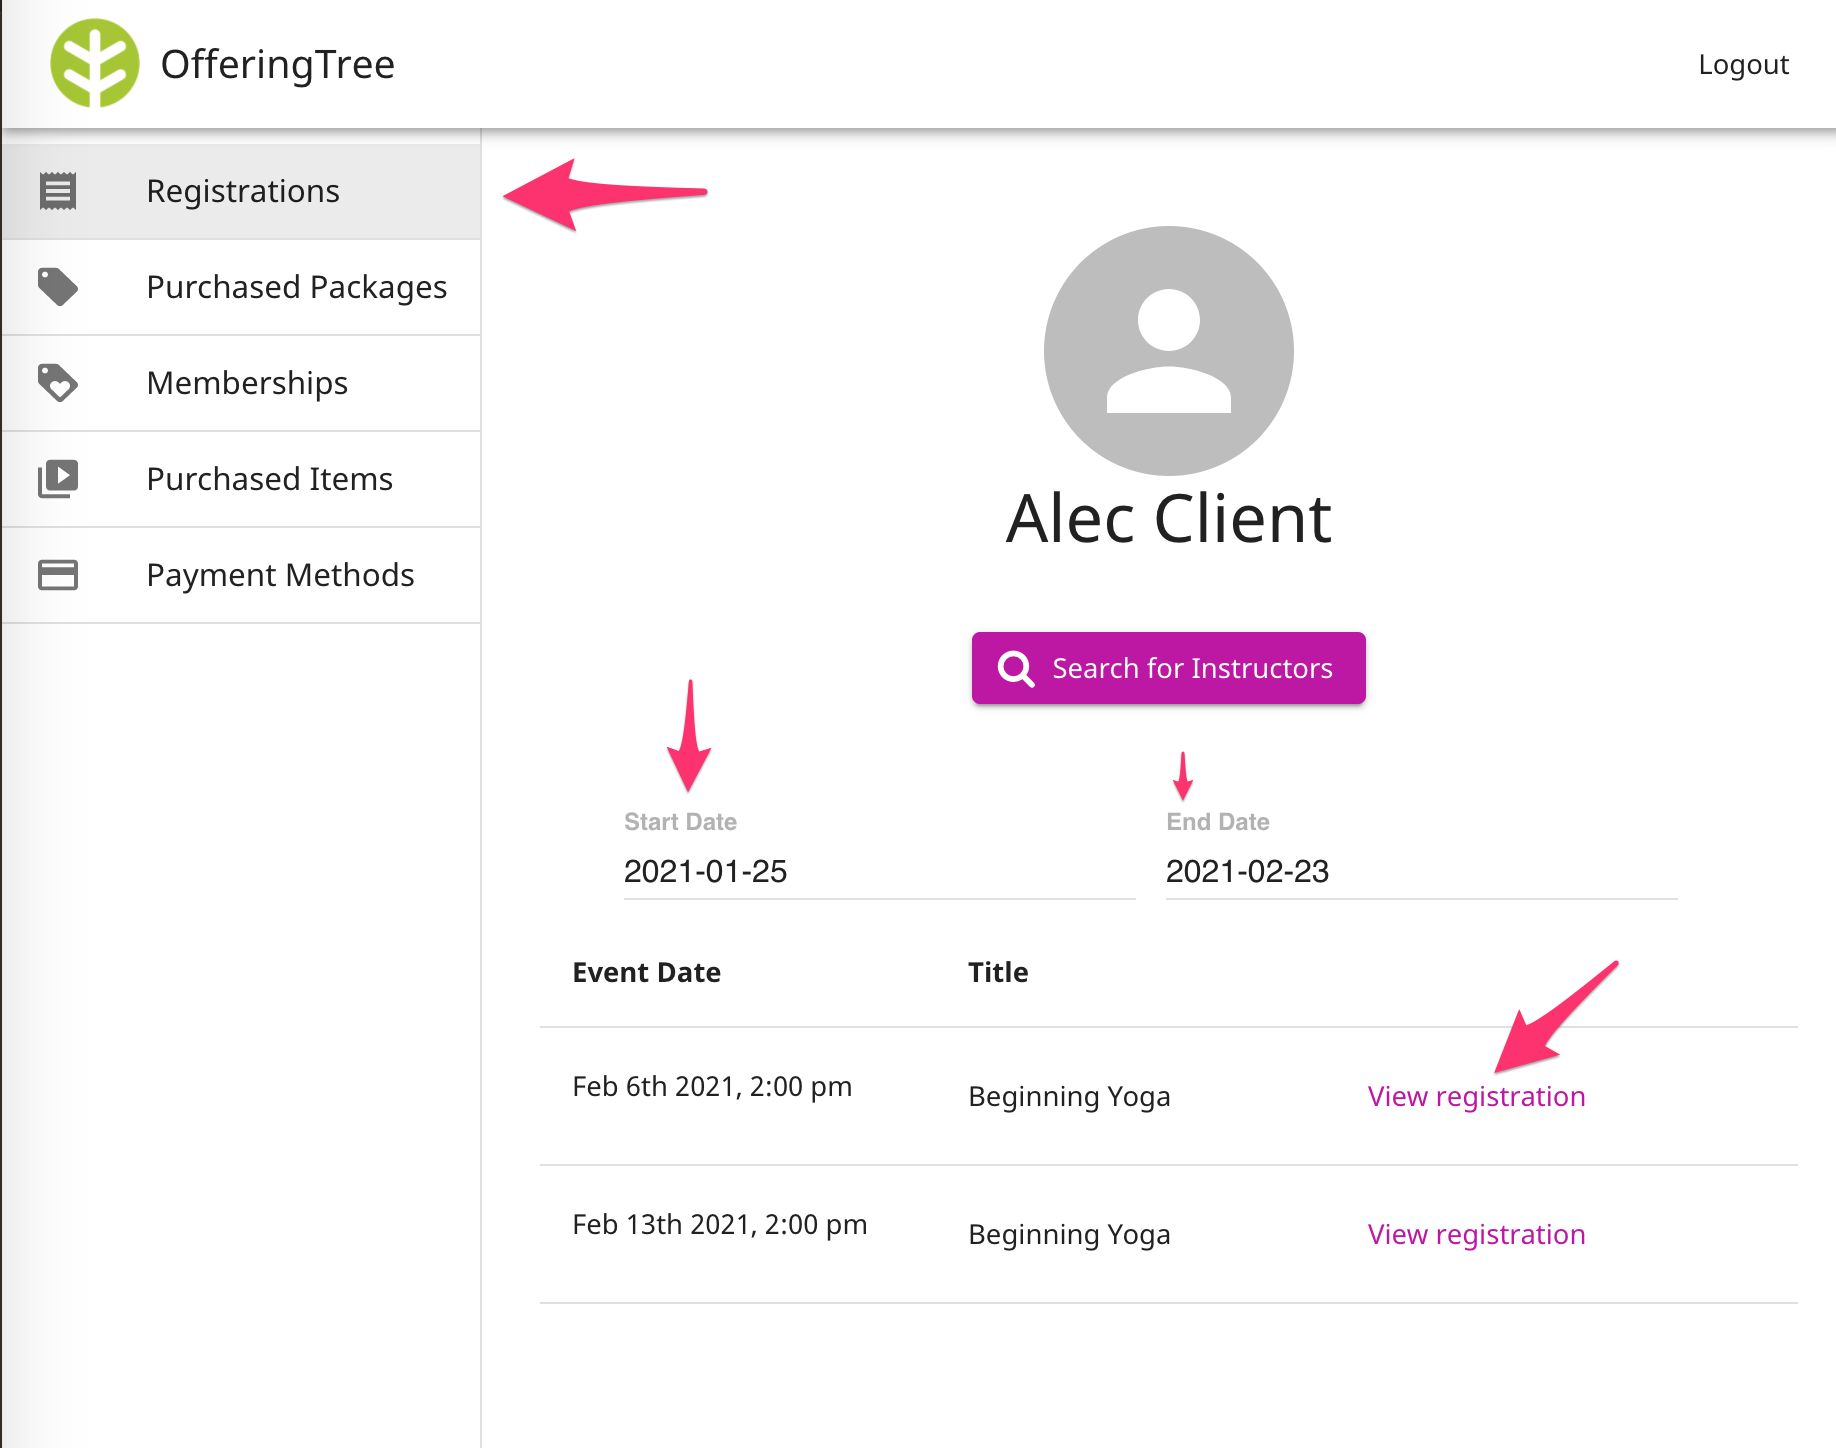Click the magnifier icon in Search button

tap(1016, 668)
